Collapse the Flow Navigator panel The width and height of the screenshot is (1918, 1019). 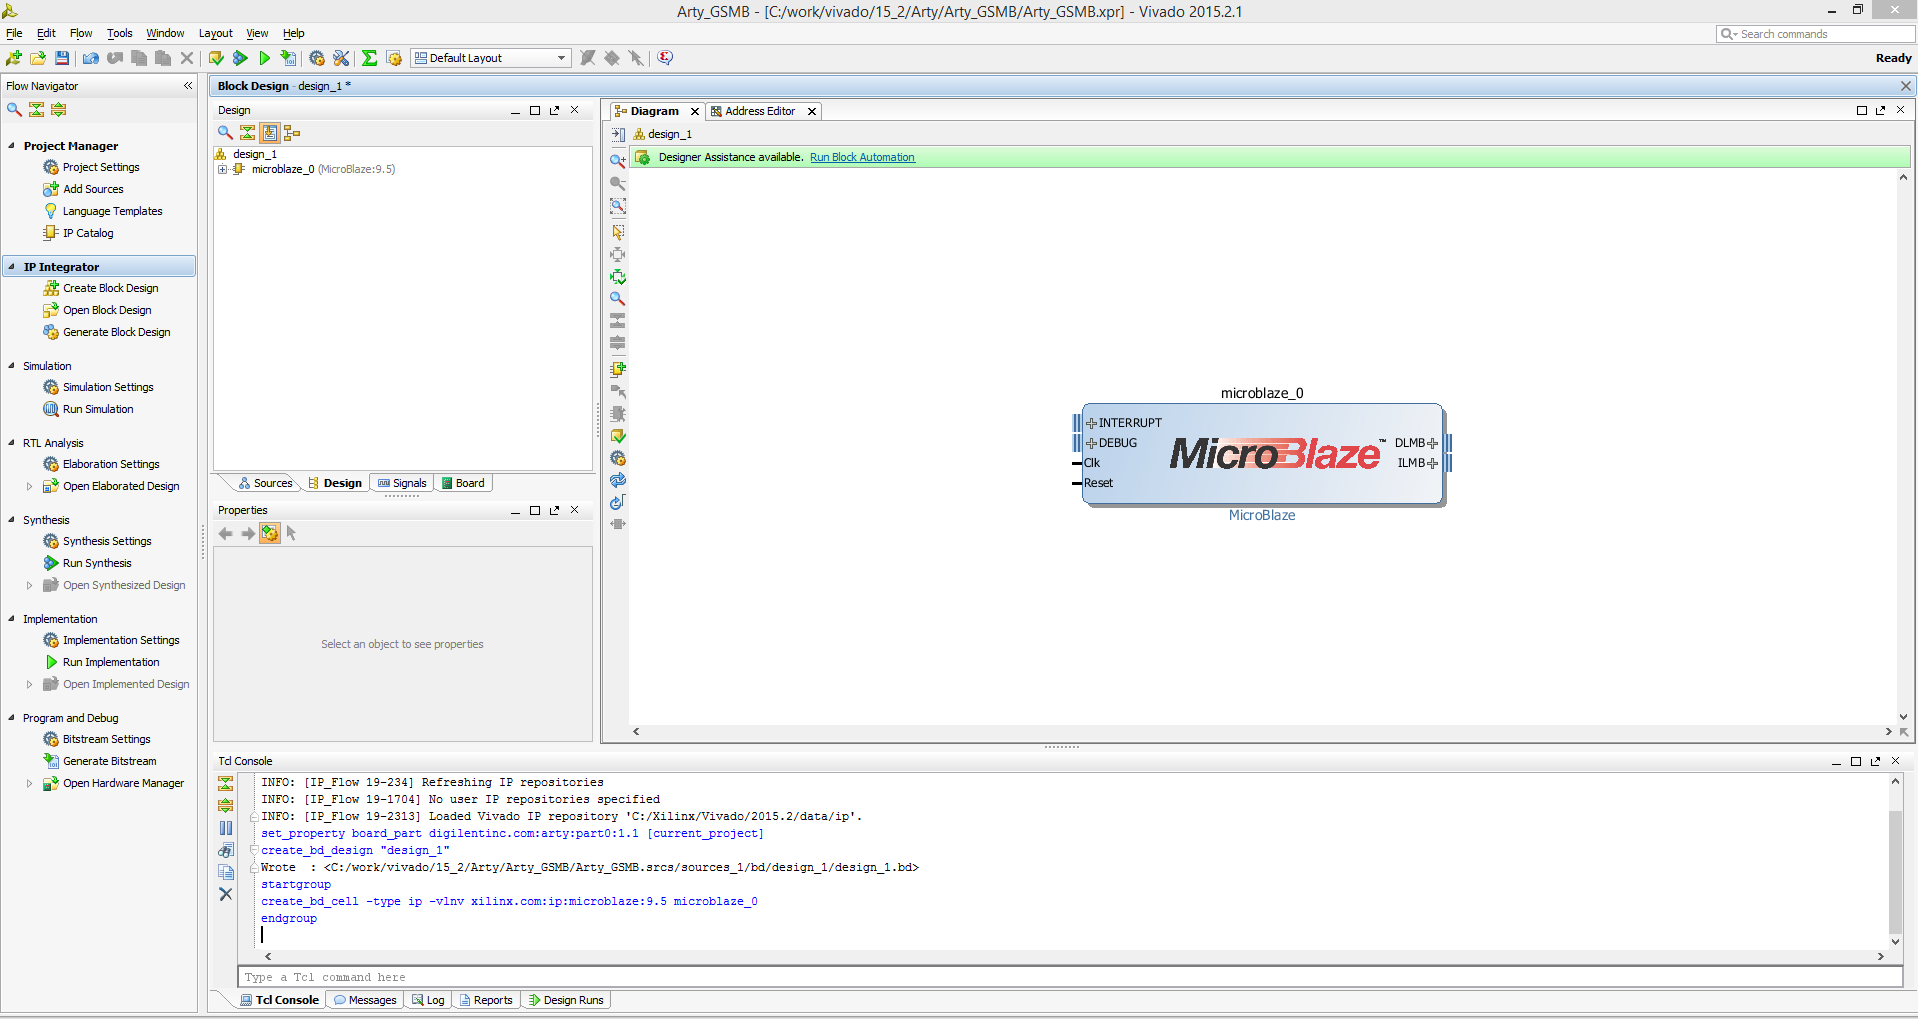(187, 86)
